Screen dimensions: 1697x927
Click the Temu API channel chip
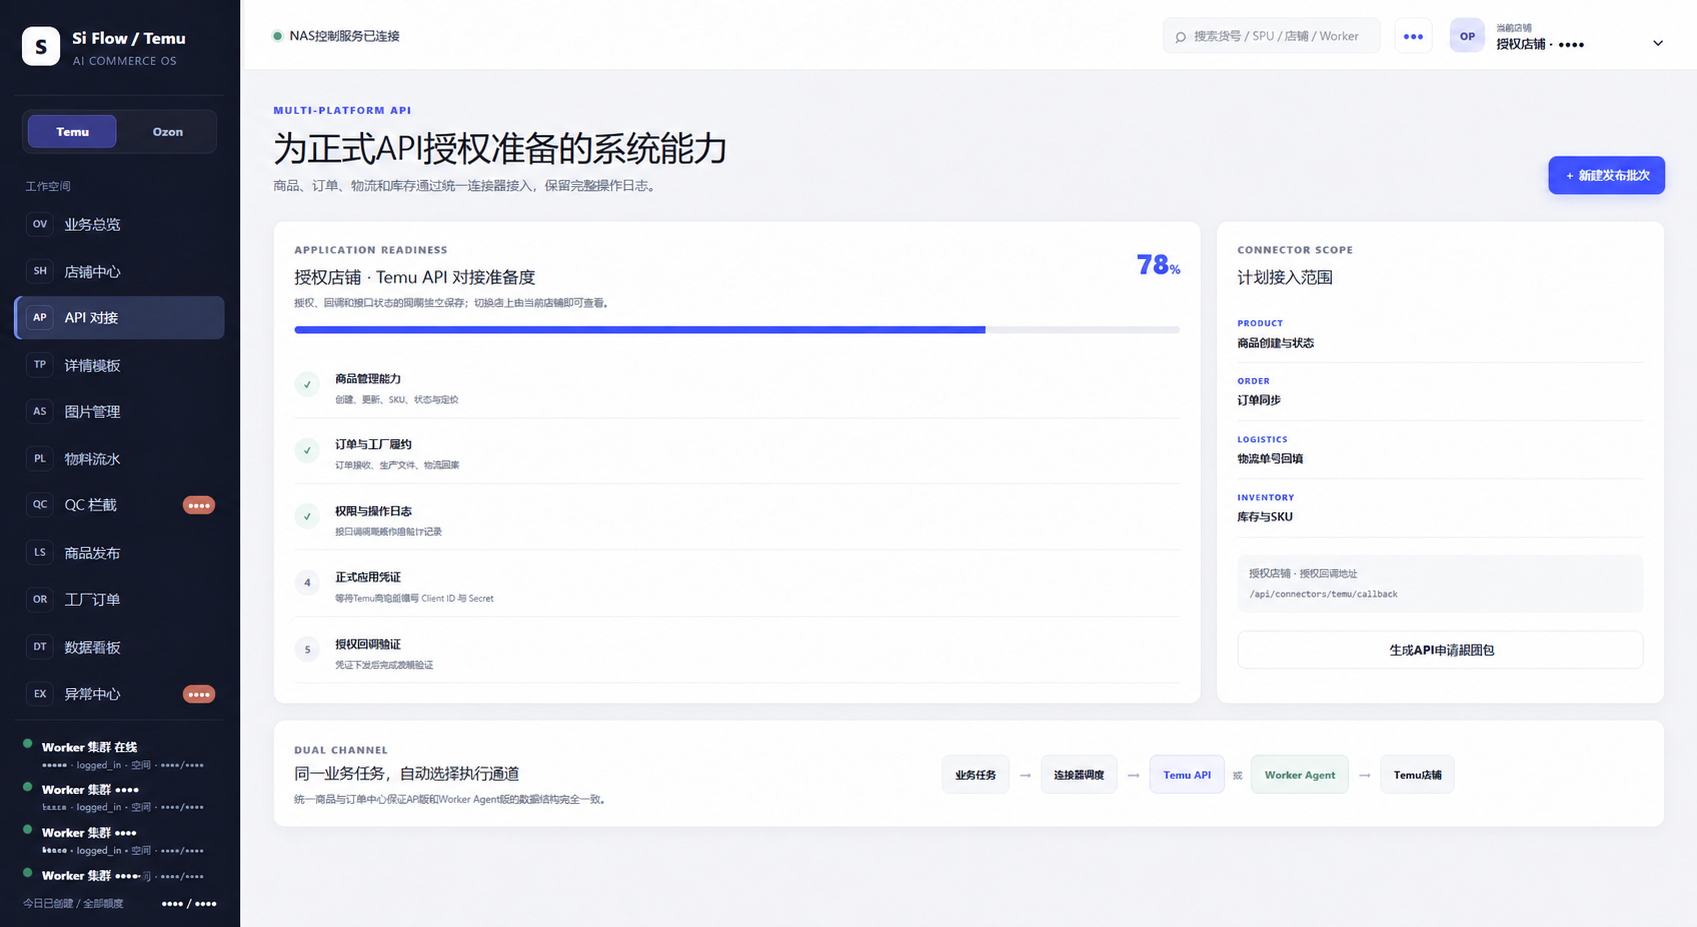click(x=1187, y=775)
